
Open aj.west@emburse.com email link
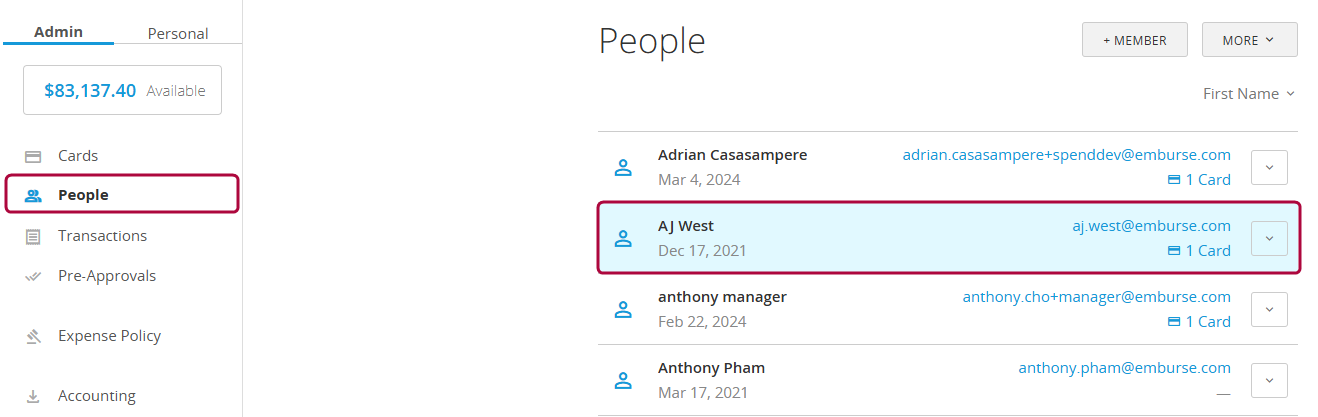tap(1151, 226)
